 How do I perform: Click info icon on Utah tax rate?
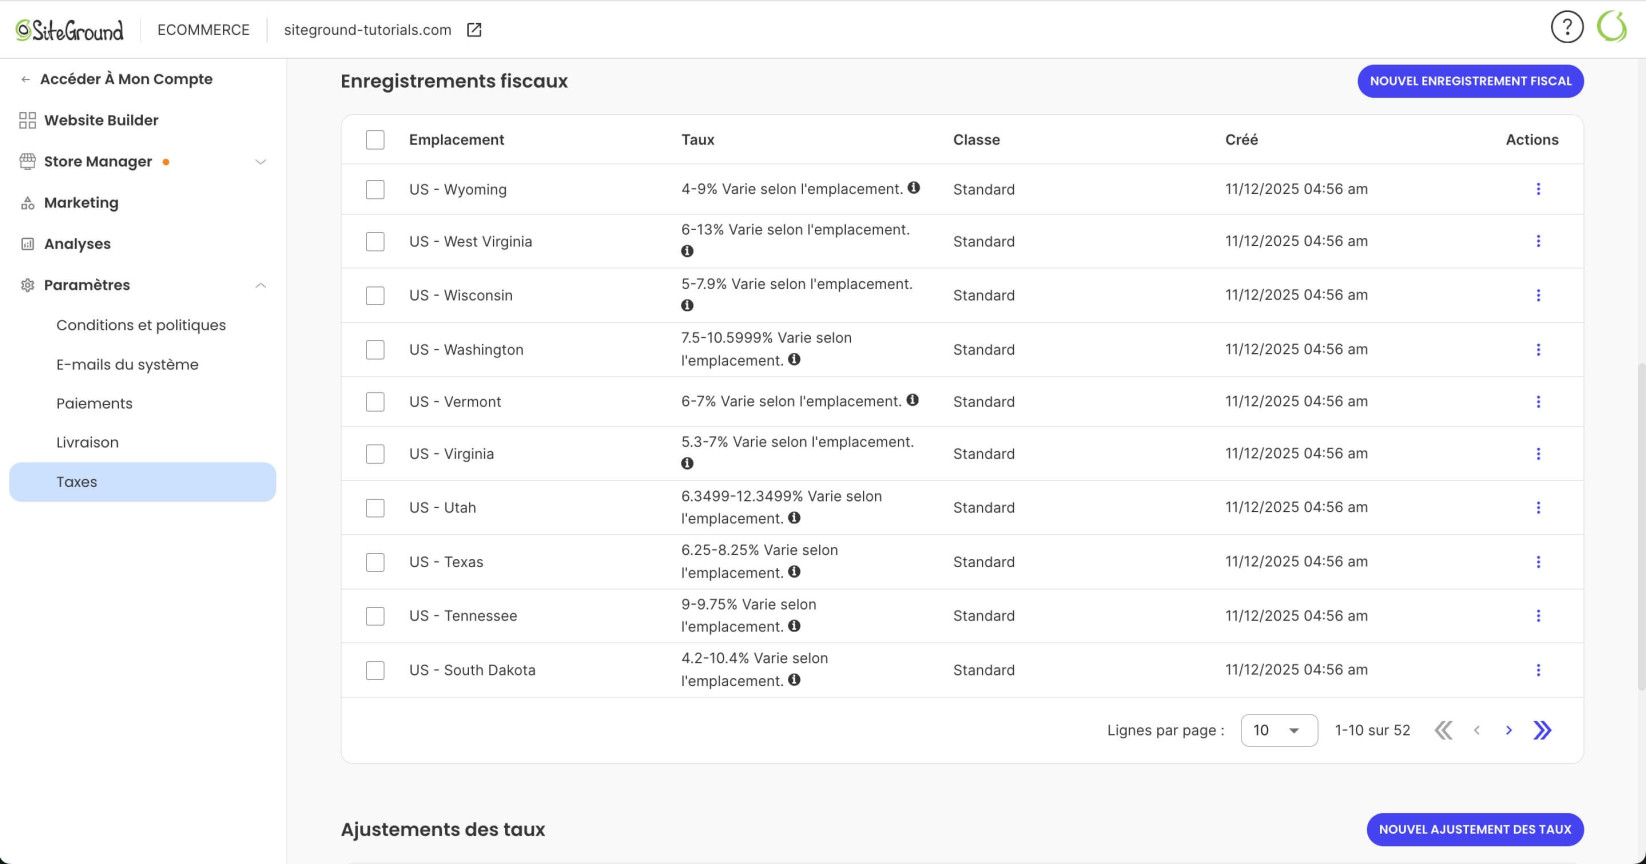(794, 518)
